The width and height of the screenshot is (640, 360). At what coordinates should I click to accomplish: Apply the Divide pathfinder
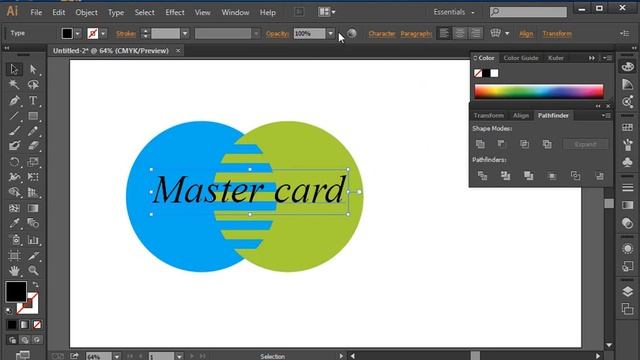point(482,176)
